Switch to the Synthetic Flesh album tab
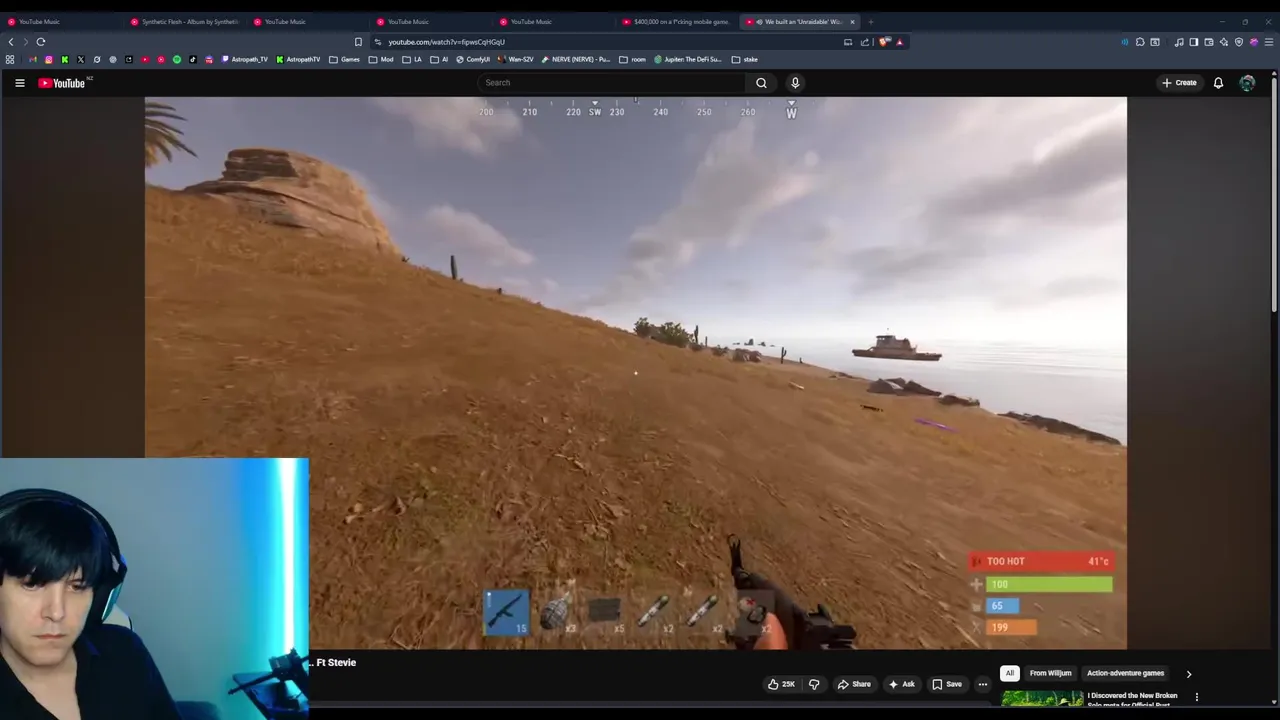 tap(185, 21)
